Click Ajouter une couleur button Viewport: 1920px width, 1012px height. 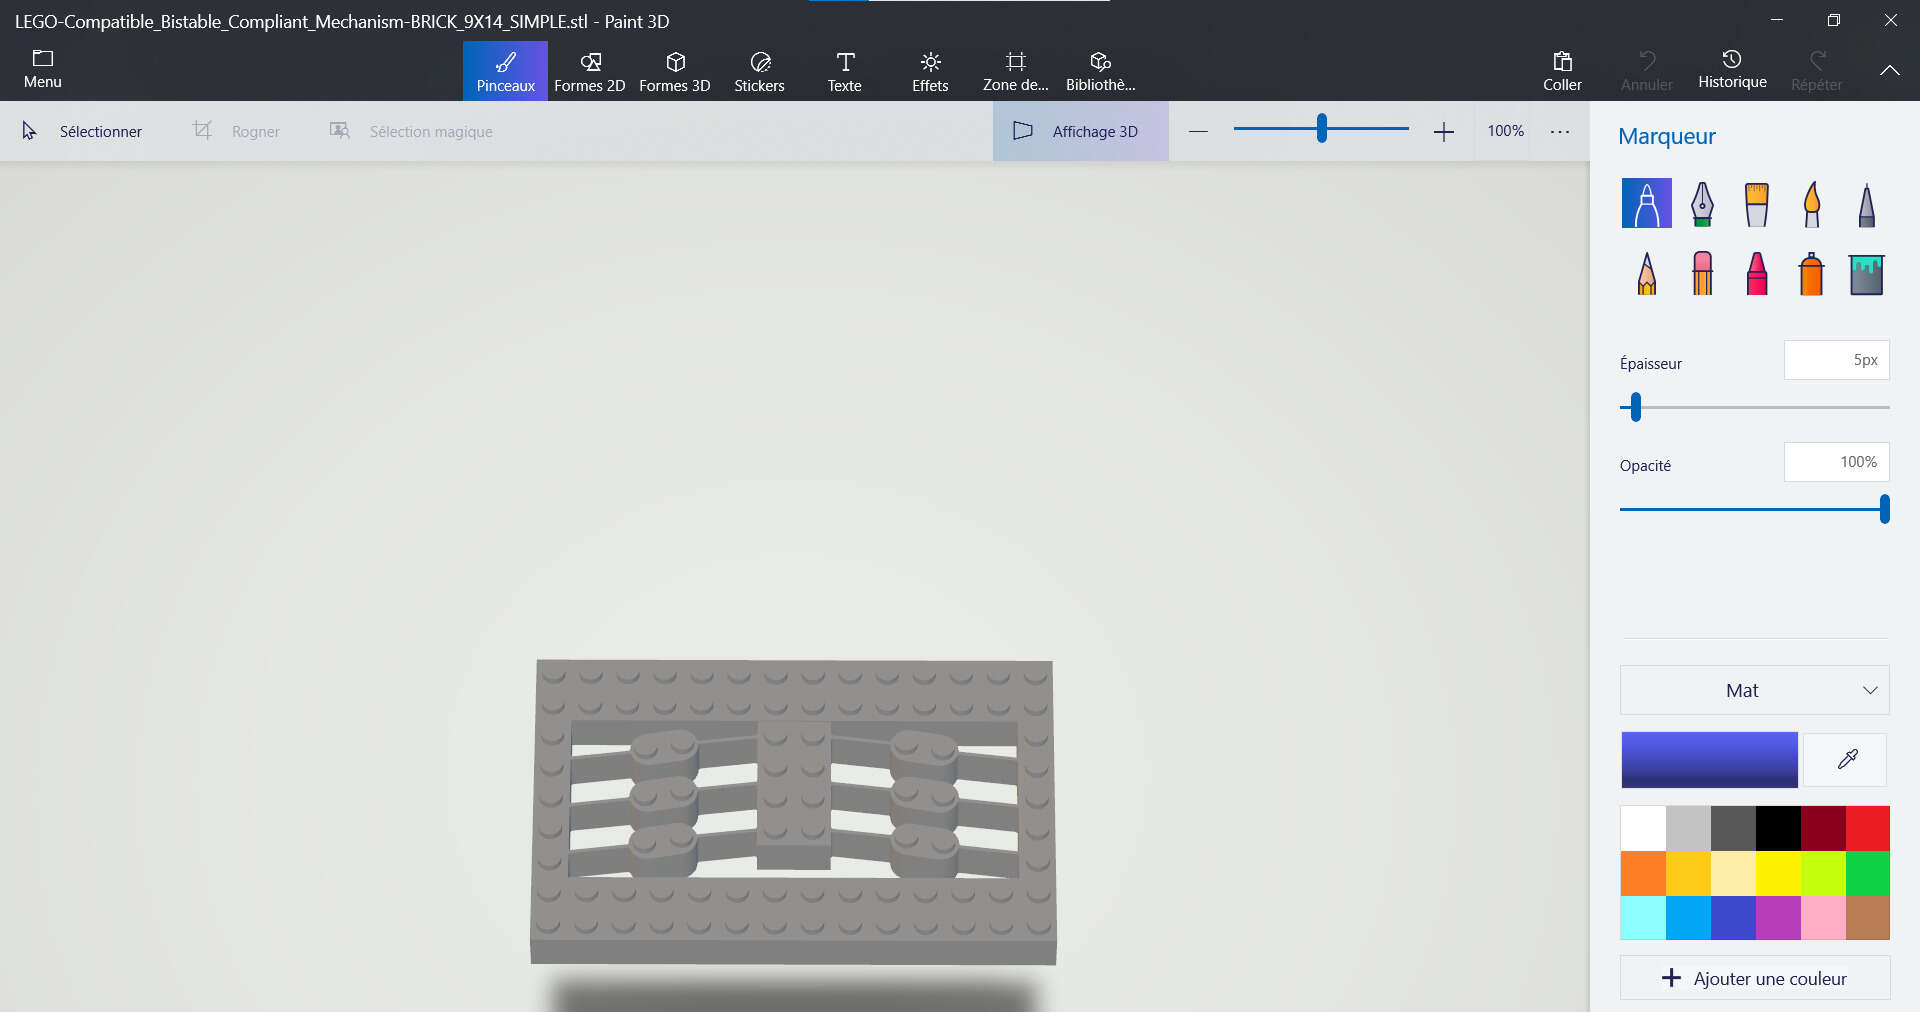[x=1754, y=978]
